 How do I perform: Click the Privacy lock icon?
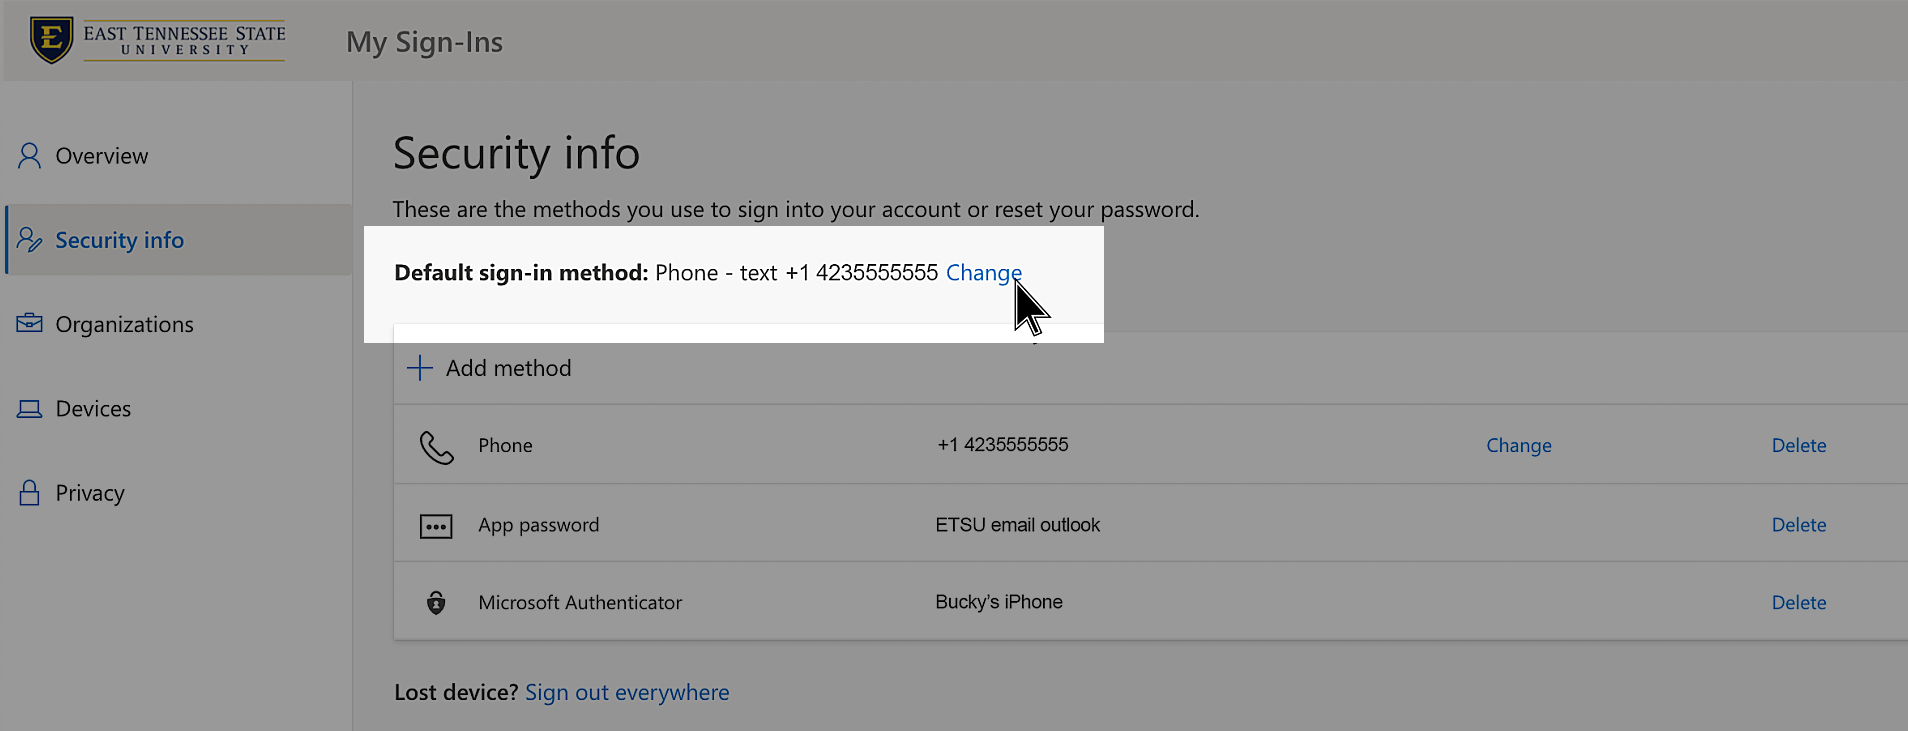[30, 493]
